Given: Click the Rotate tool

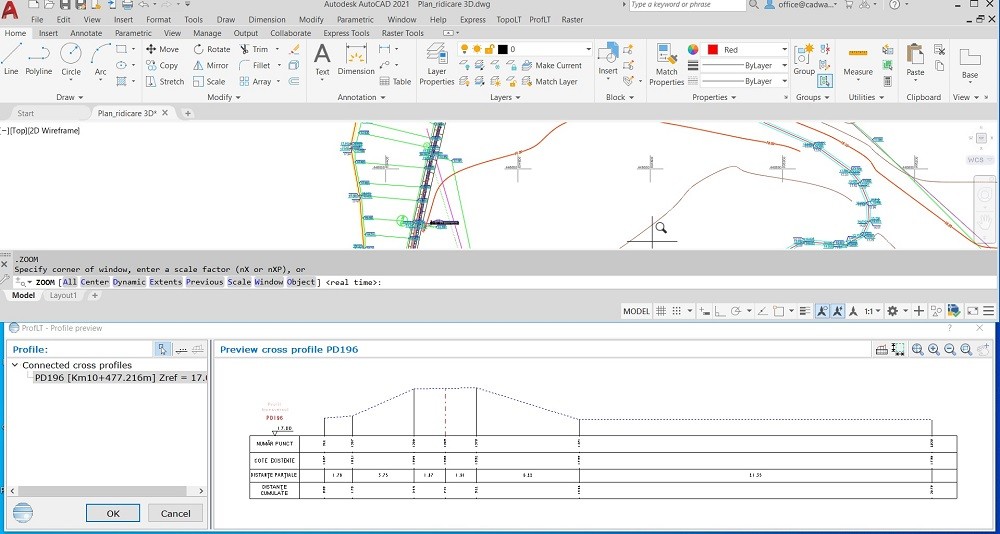Looking at the screenshot, I should point(212,49).
